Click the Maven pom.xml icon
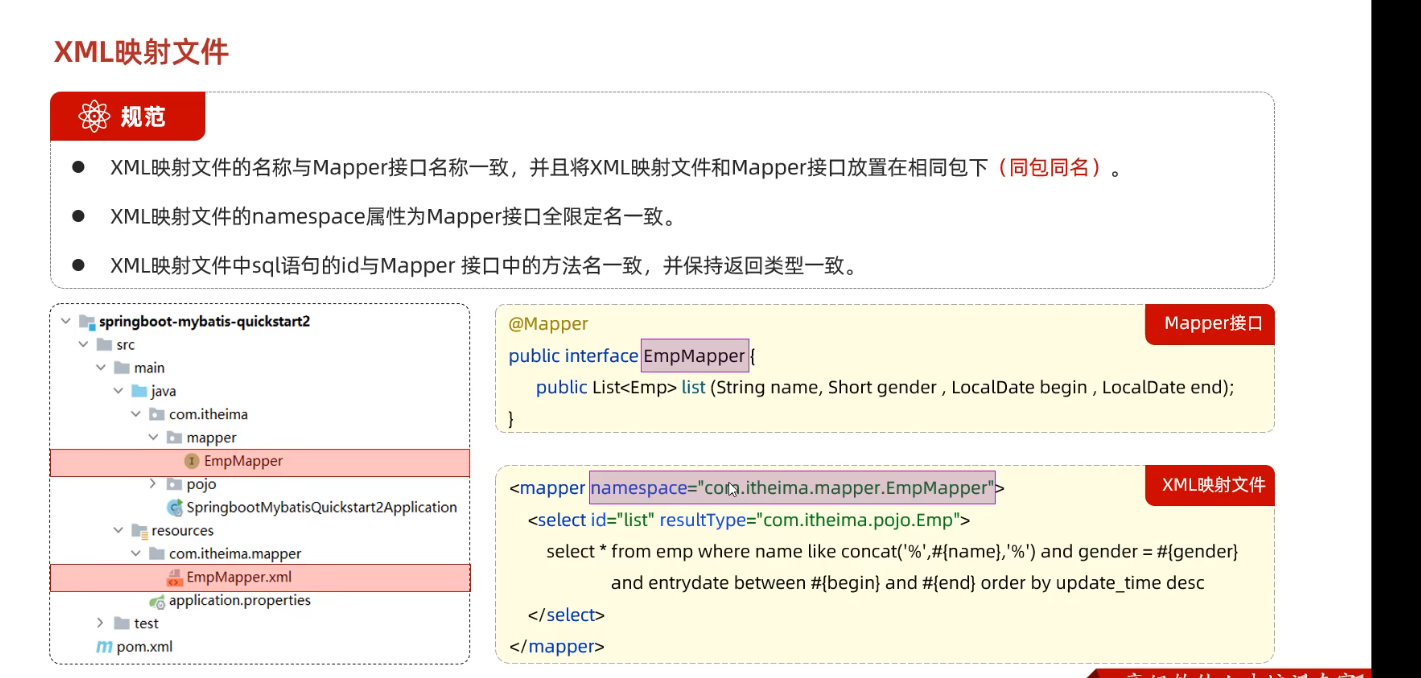The height and width of the screenshot is (678, 1421). tap(104, 647)
